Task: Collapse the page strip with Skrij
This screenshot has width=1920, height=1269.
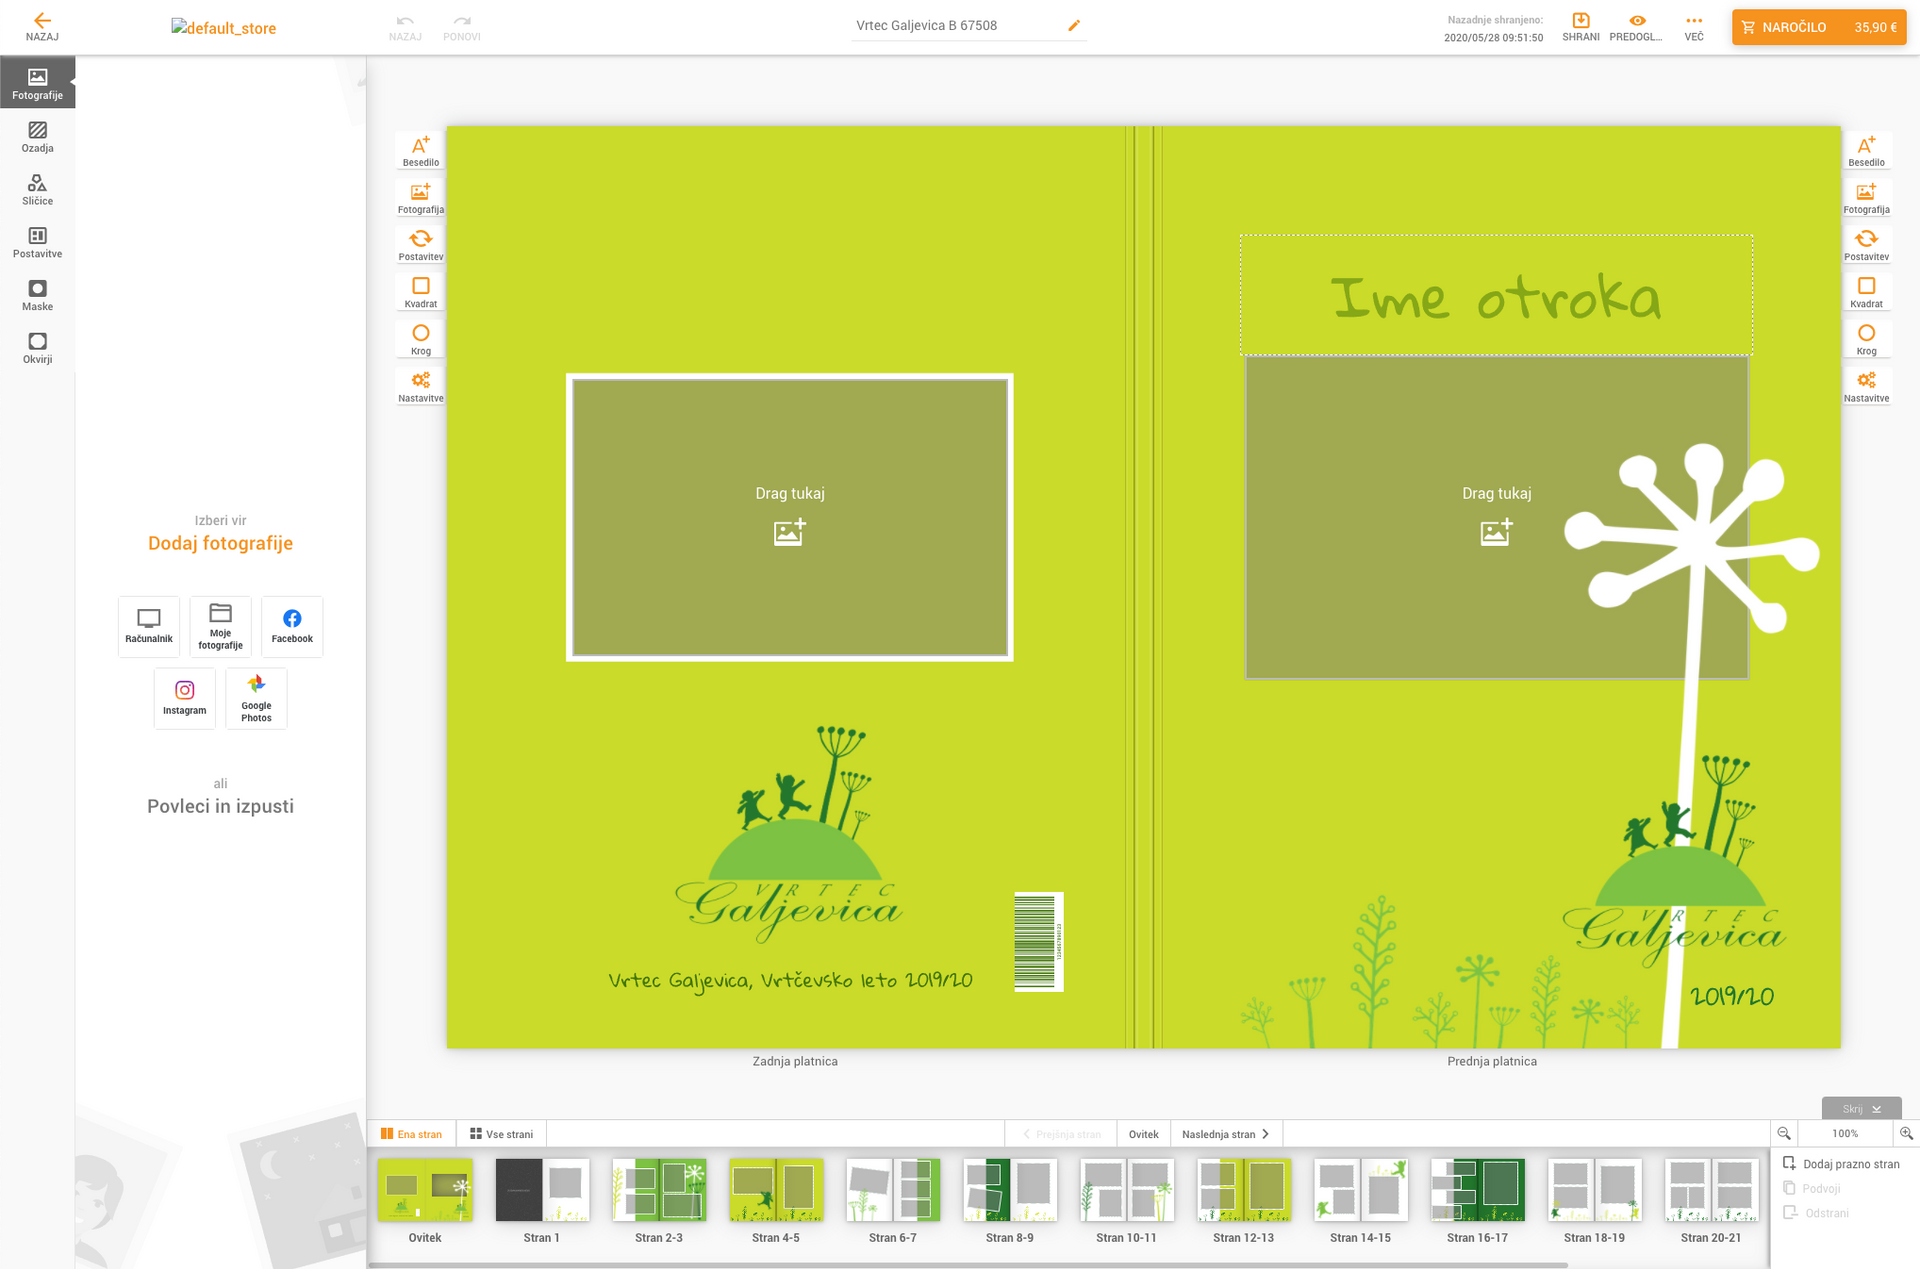Action: pyautogui.click(x=1861, y=1108)
